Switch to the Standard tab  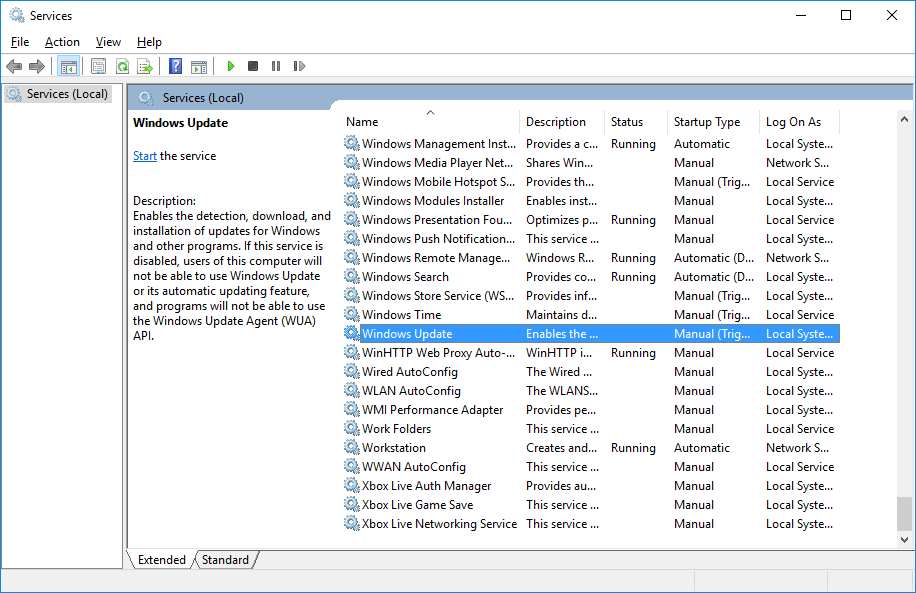pos(225,560)
